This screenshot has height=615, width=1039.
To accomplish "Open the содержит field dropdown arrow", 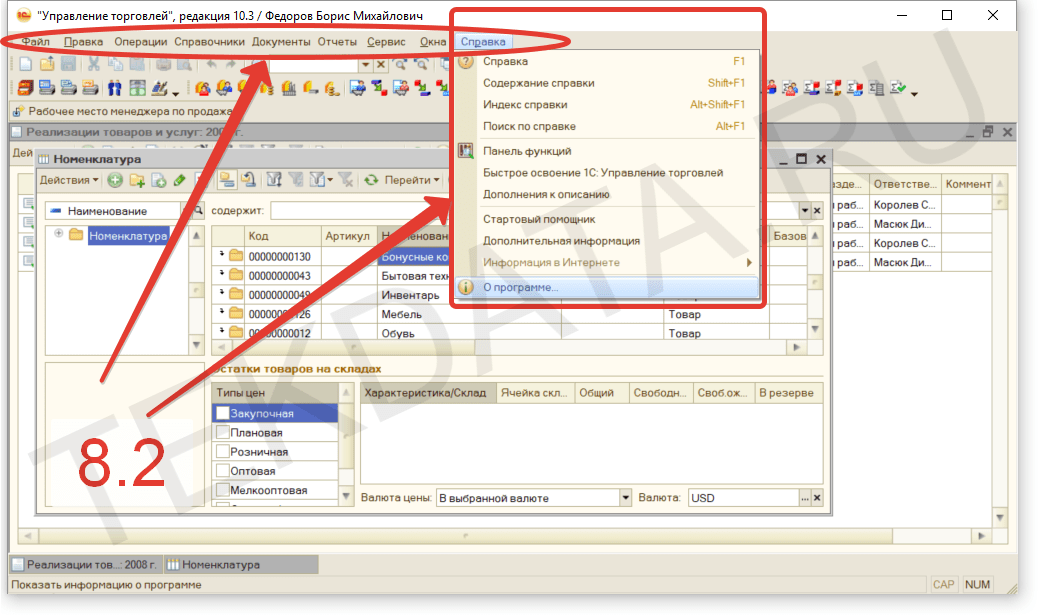I will [x=805, y=211].
